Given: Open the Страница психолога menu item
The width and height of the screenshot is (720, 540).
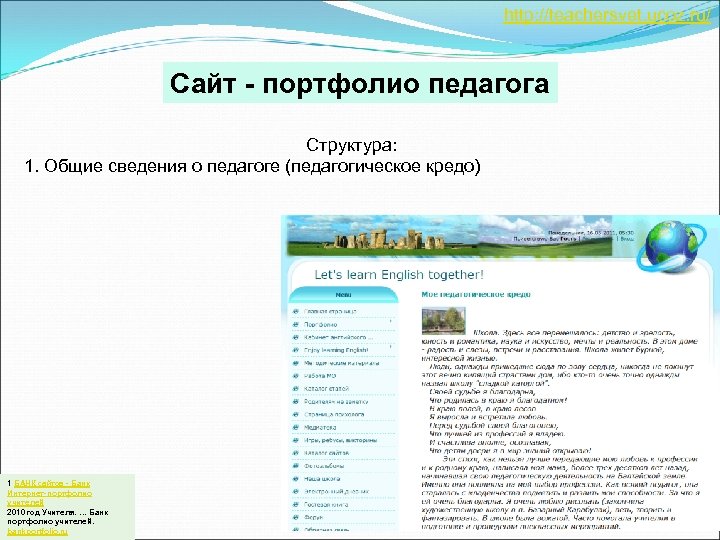Looking at the screenshot, I should pyautogui.click(x=334, y=414).
